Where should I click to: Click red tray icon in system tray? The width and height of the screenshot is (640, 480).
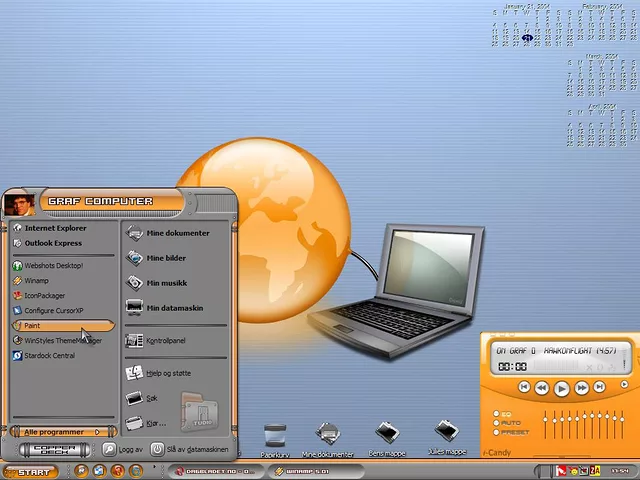(562, 471)
